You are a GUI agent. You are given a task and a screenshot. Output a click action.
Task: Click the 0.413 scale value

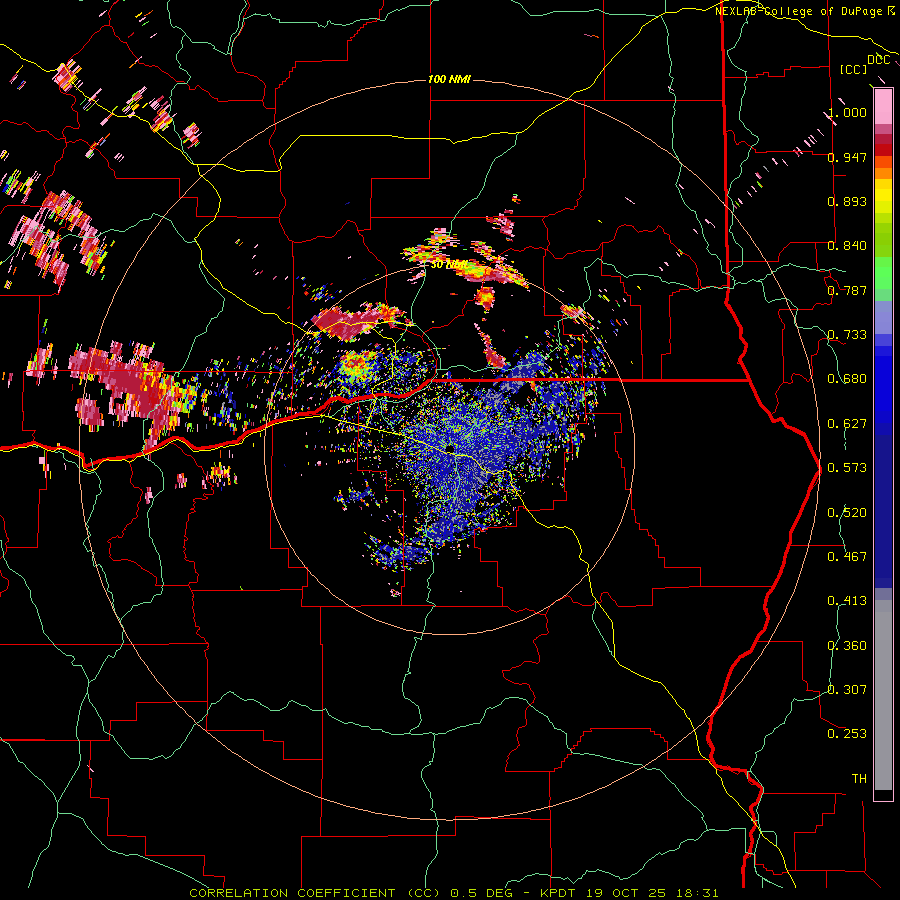click(x=847, y=601)
